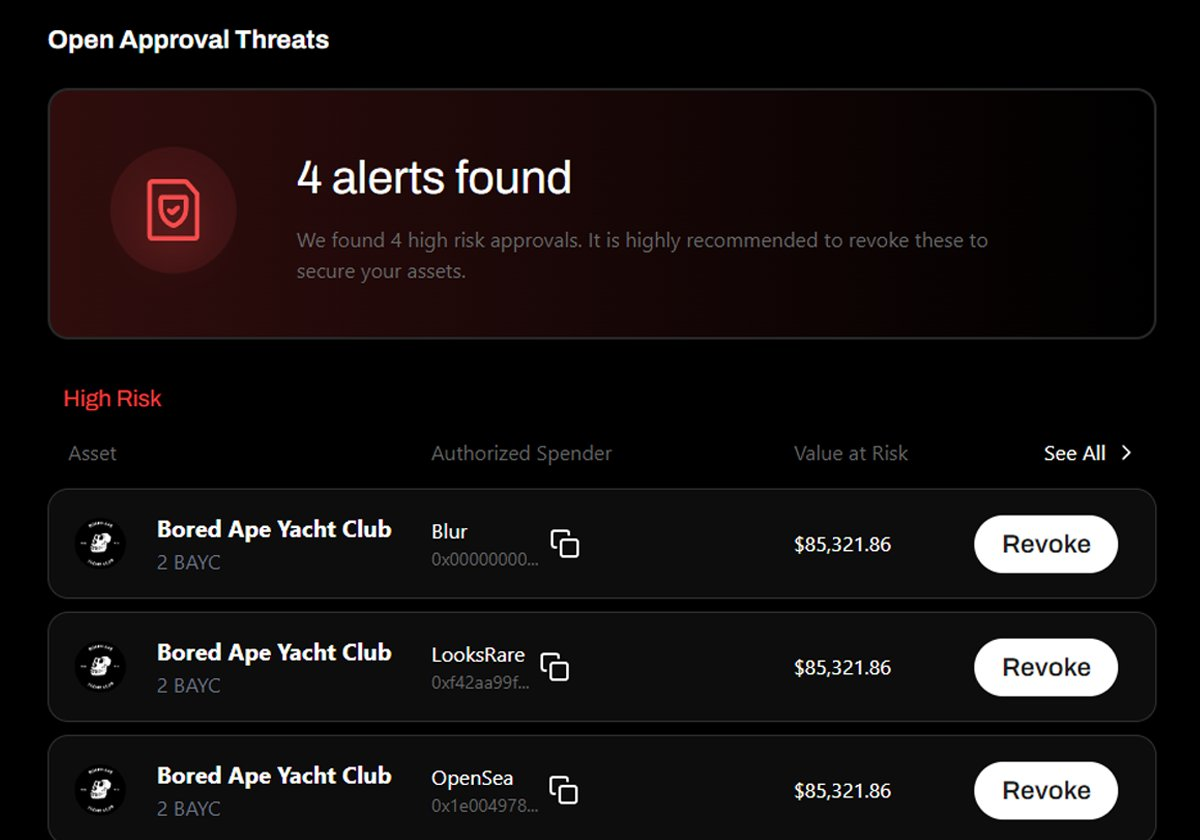Revoke the LooksRare approval
1200x840 pixels.
(x=1045, y=667)
